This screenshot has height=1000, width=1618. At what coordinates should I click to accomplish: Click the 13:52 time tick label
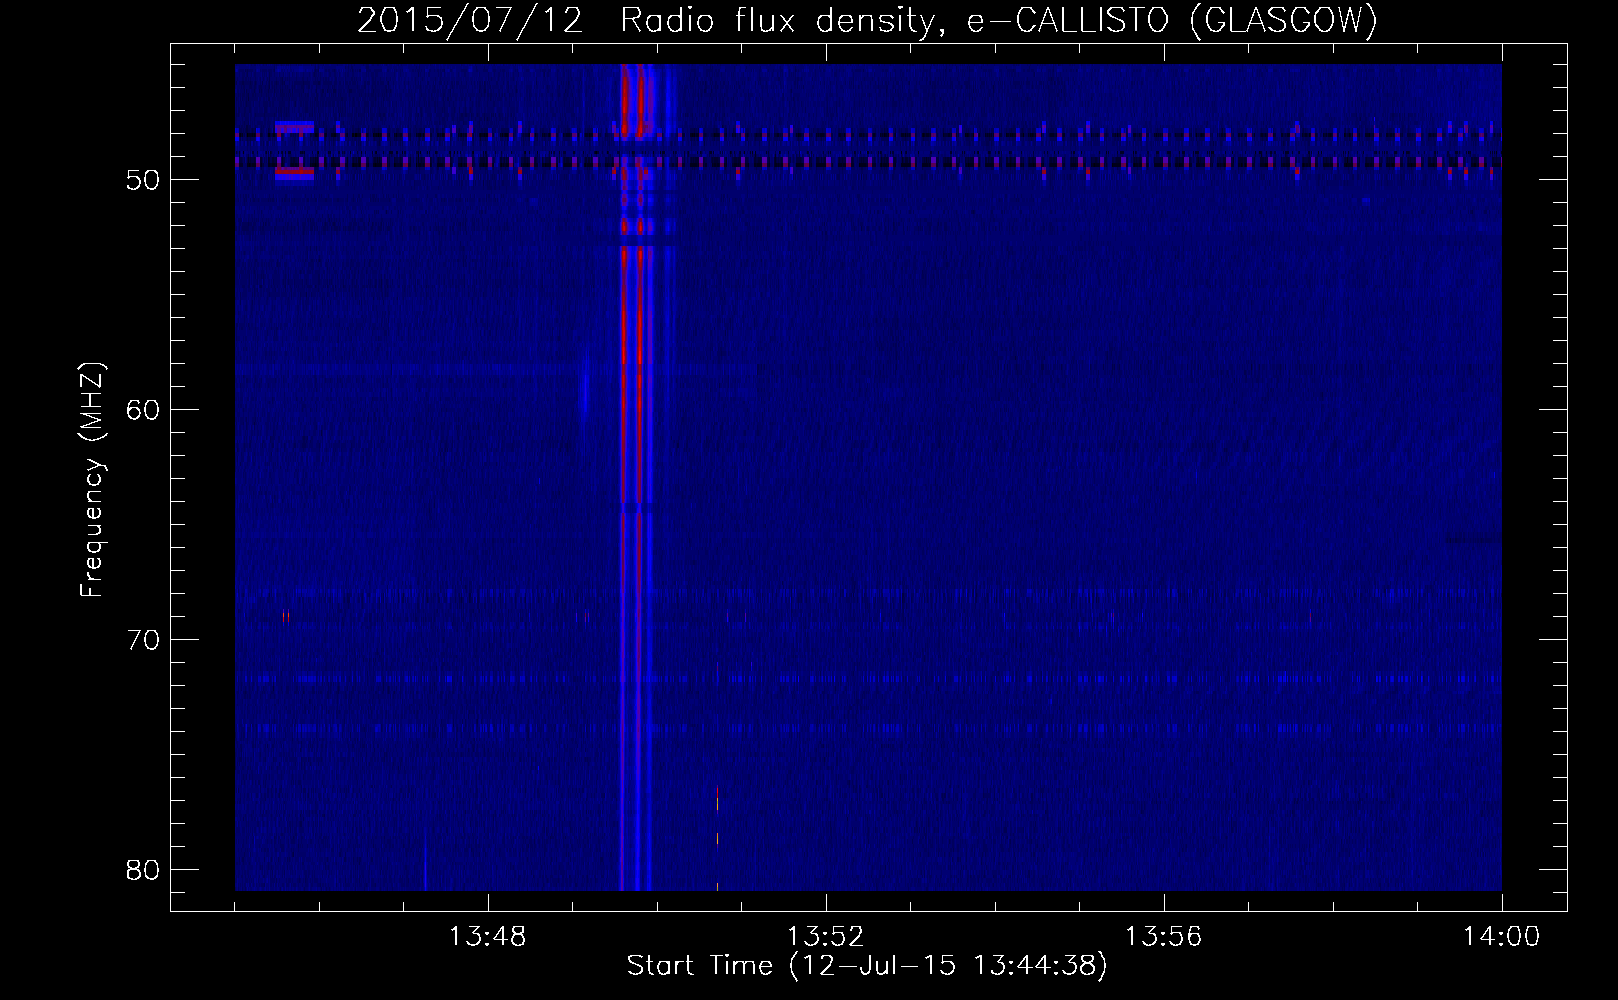pos(826,937)
